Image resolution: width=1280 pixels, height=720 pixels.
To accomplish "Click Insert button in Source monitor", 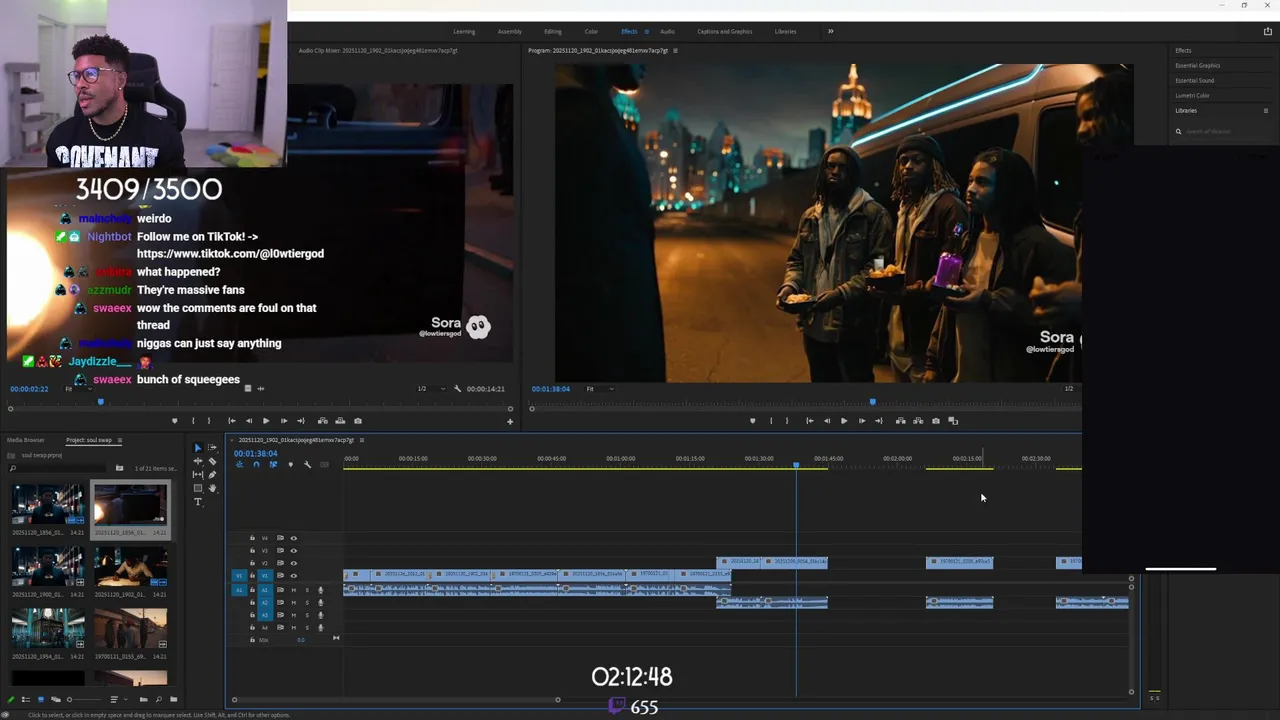I will point(322,421).
